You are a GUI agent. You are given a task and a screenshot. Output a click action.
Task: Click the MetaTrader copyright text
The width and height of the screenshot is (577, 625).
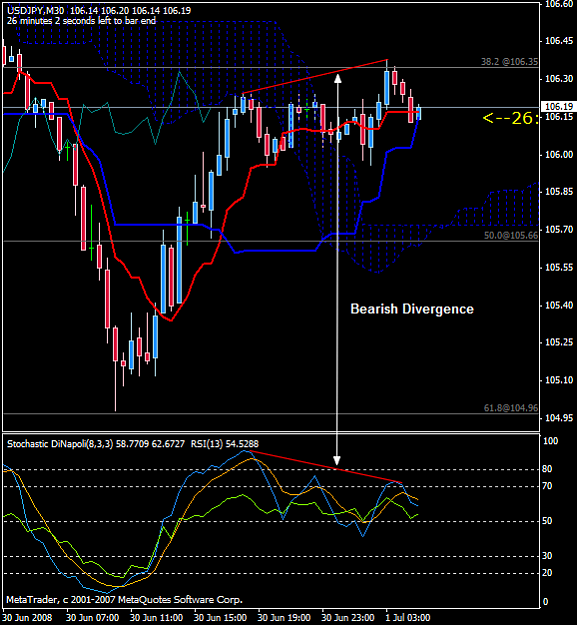click(124, 599)
